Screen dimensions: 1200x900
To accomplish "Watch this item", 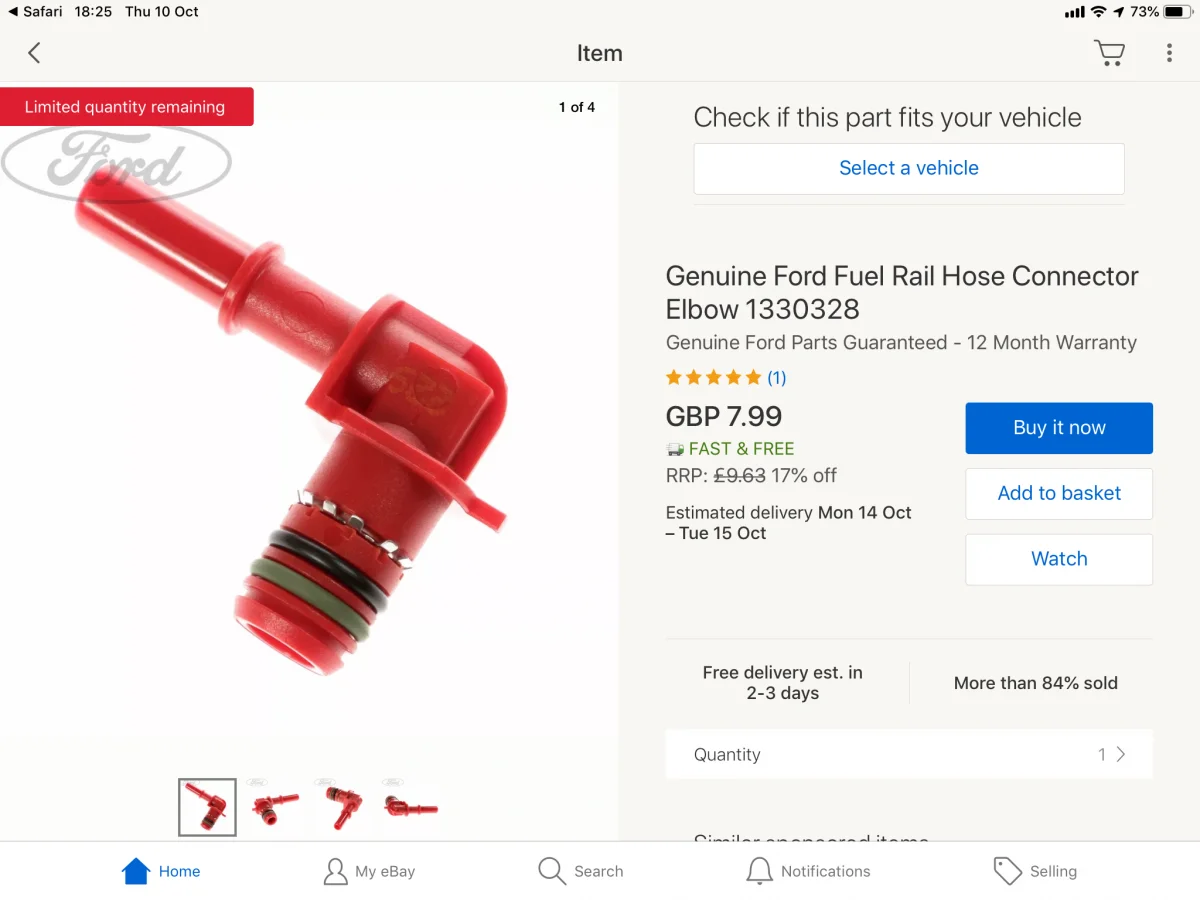I will tap(1058, 559).
